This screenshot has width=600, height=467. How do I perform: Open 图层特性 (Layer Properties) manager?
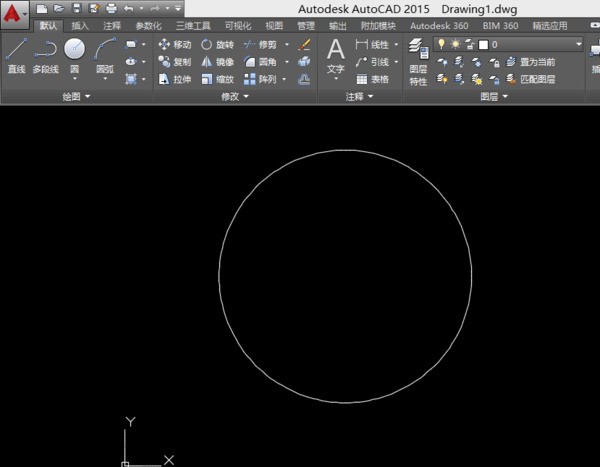(x=418, y=61)
